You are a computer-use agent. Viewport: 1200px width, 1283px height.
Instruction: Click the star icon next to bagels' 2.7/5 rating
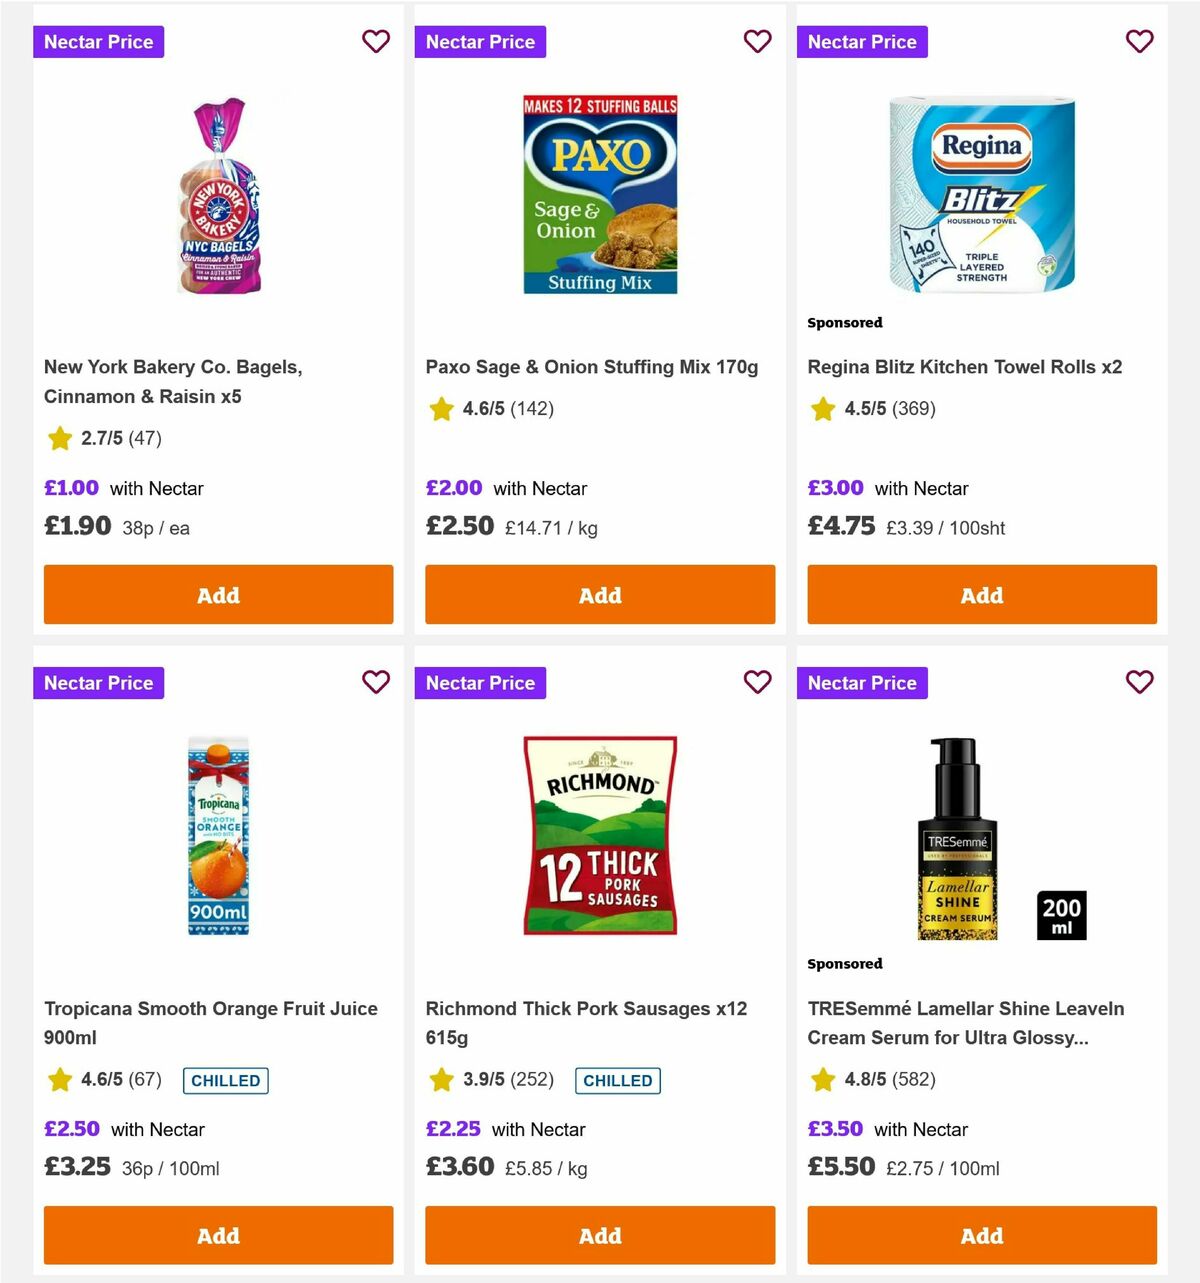(59, 439)
